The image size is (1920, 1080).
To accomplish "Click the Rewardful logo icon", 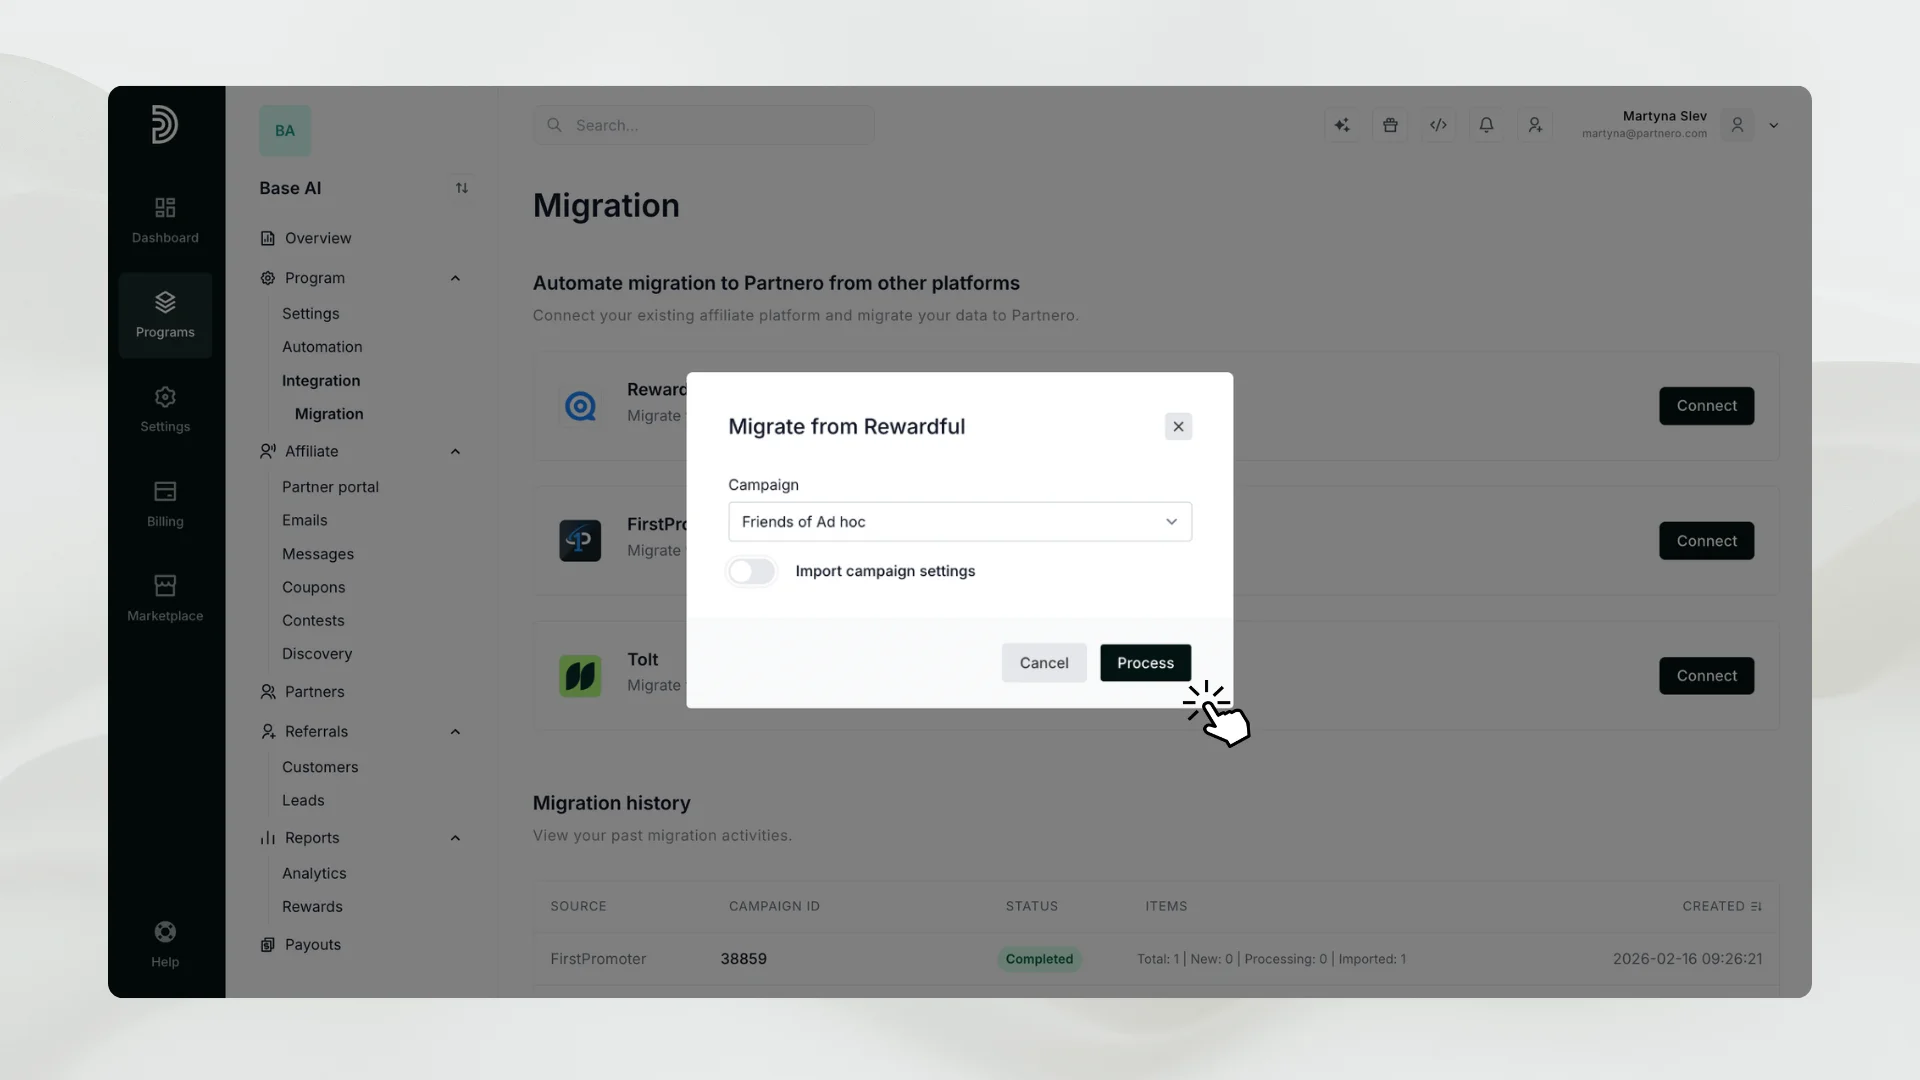I will click(580, 406).
